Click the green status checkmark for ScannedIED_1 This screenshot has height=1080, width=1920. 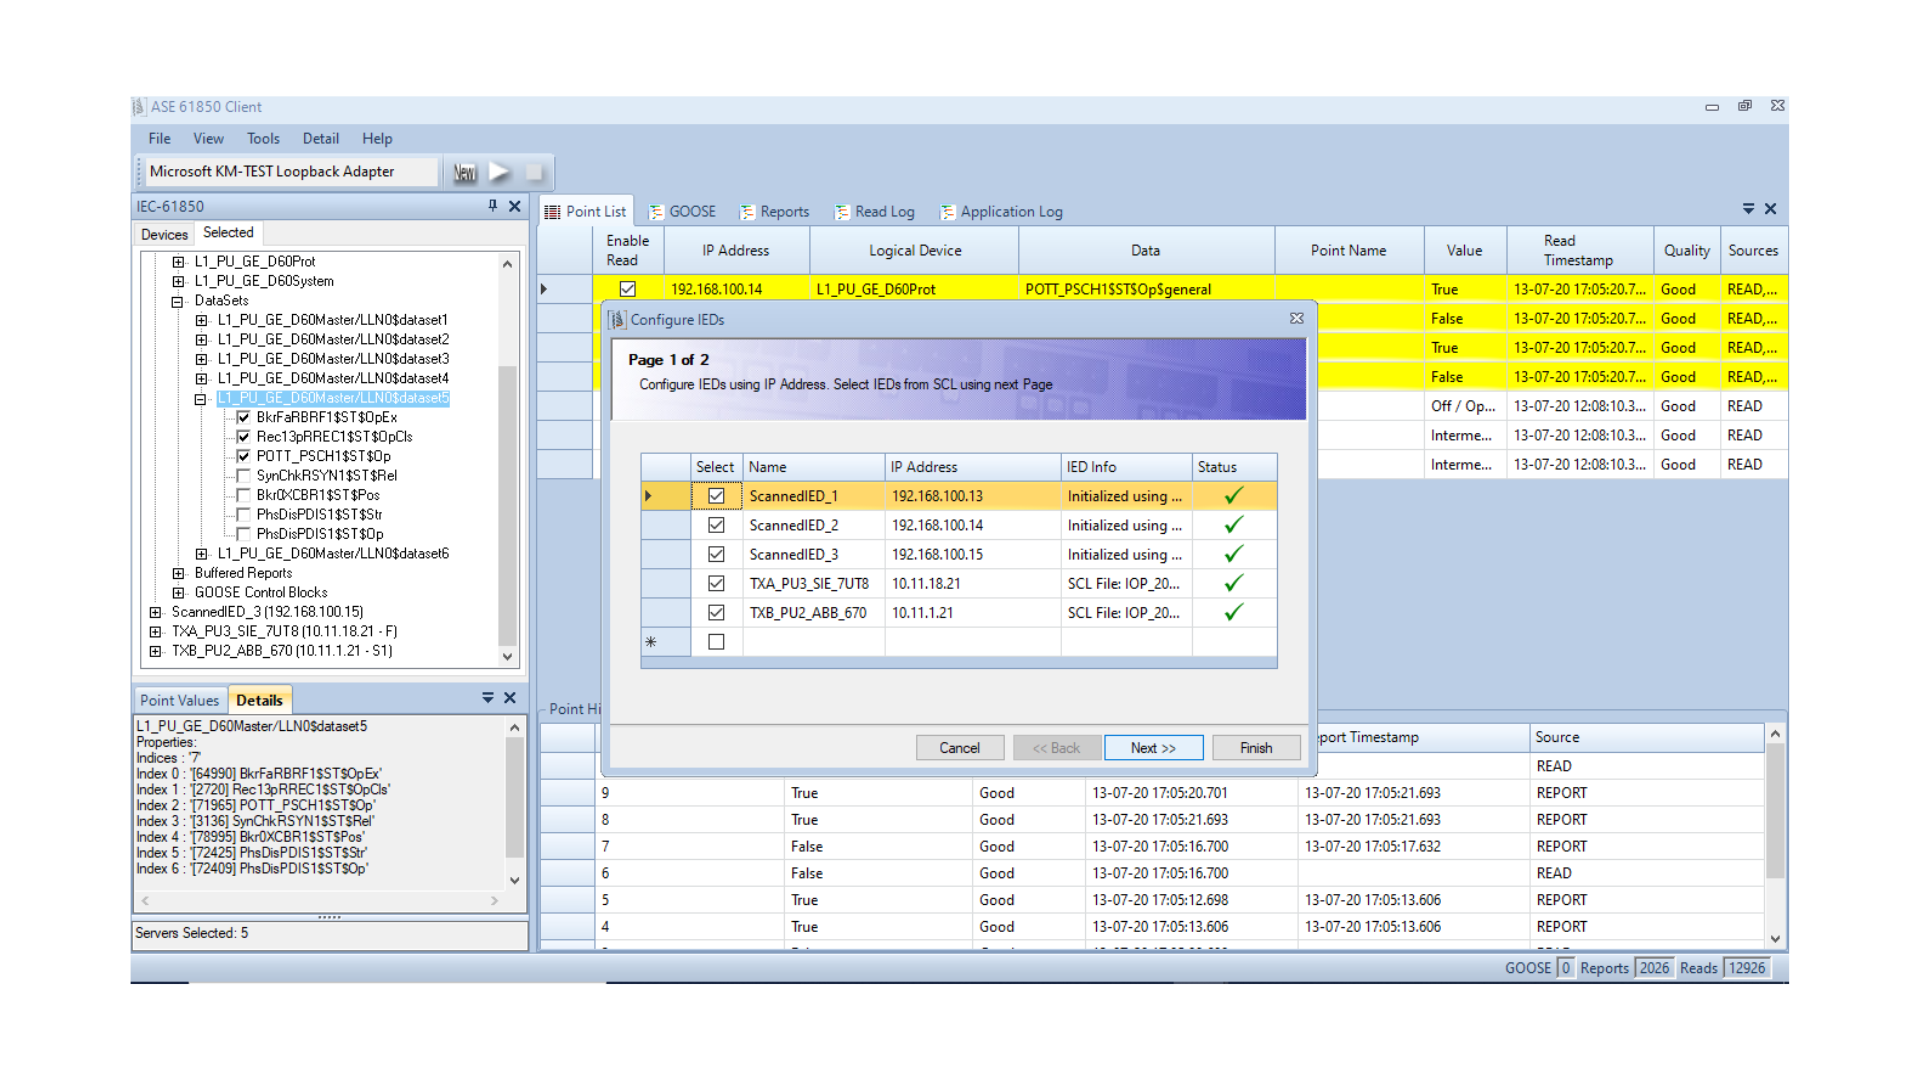[x=1234, y=496]
